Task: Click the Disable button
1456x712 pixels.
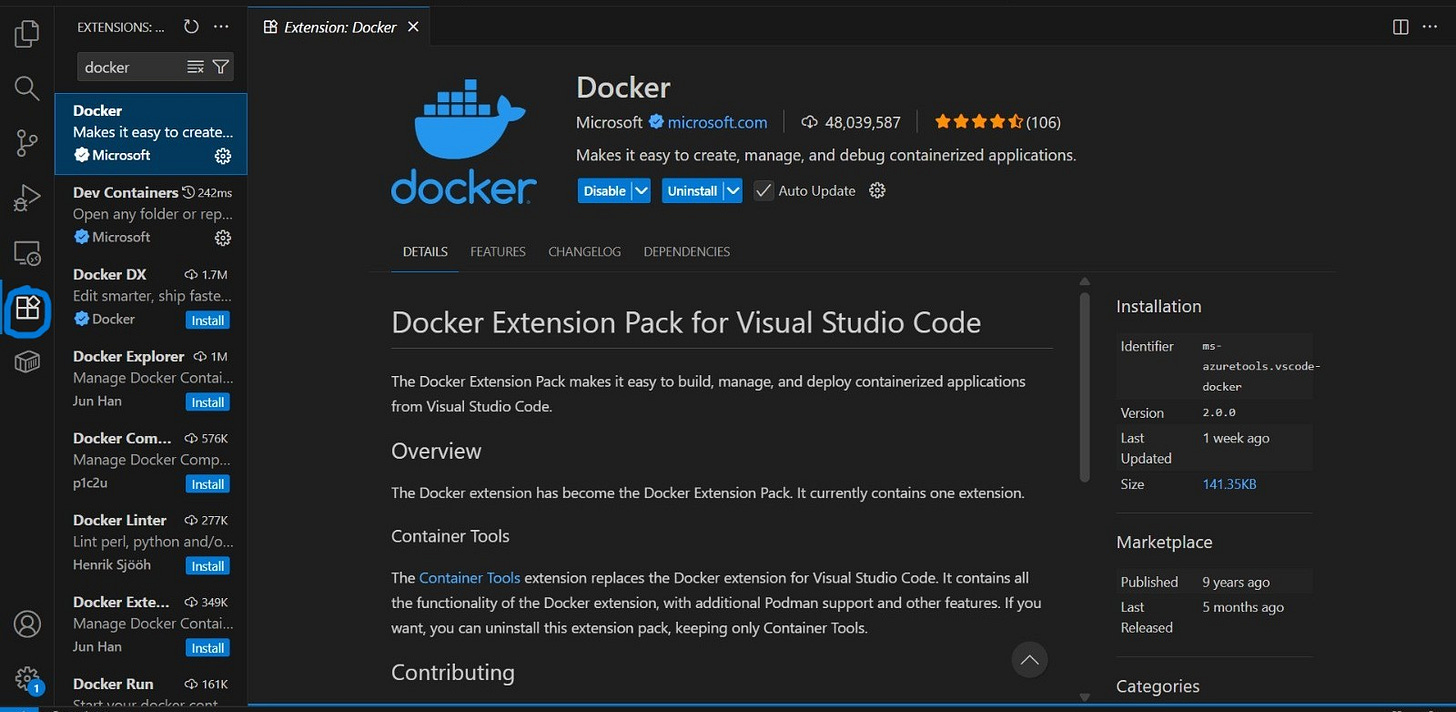Action: pos(604,190)
